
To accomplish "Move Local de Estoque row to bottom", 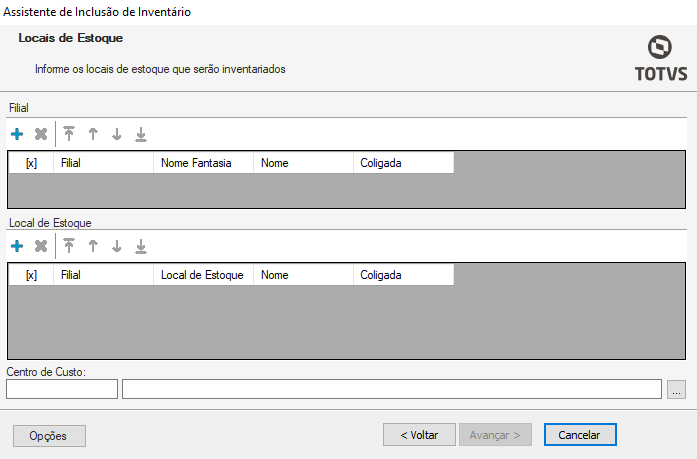I will 141,246.
